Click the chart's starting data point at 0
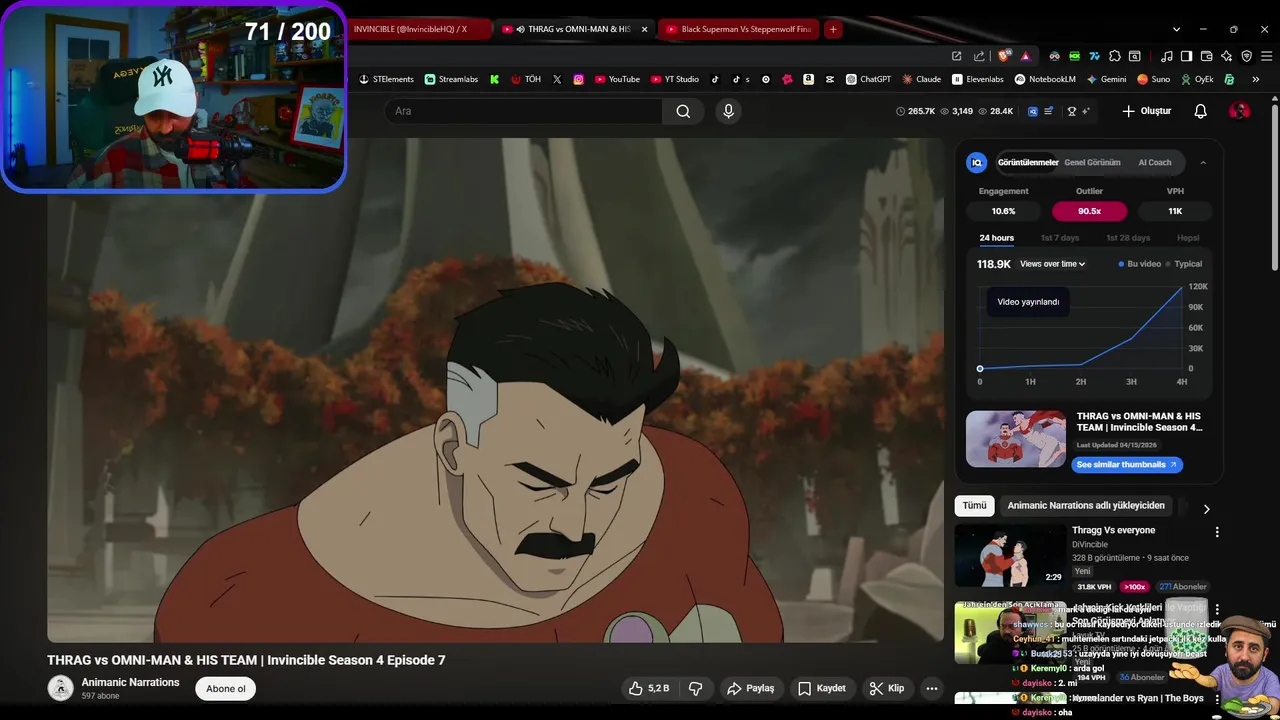This screenshot has height=720, width=1280. click(x=980, y=369)
